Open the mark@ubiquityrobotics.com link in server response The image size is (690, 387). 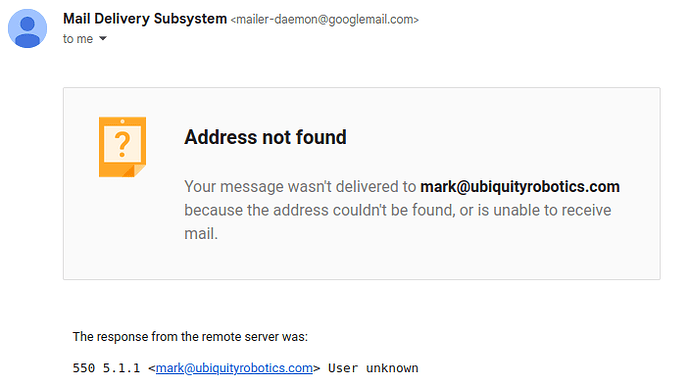(x=234, y=368)
